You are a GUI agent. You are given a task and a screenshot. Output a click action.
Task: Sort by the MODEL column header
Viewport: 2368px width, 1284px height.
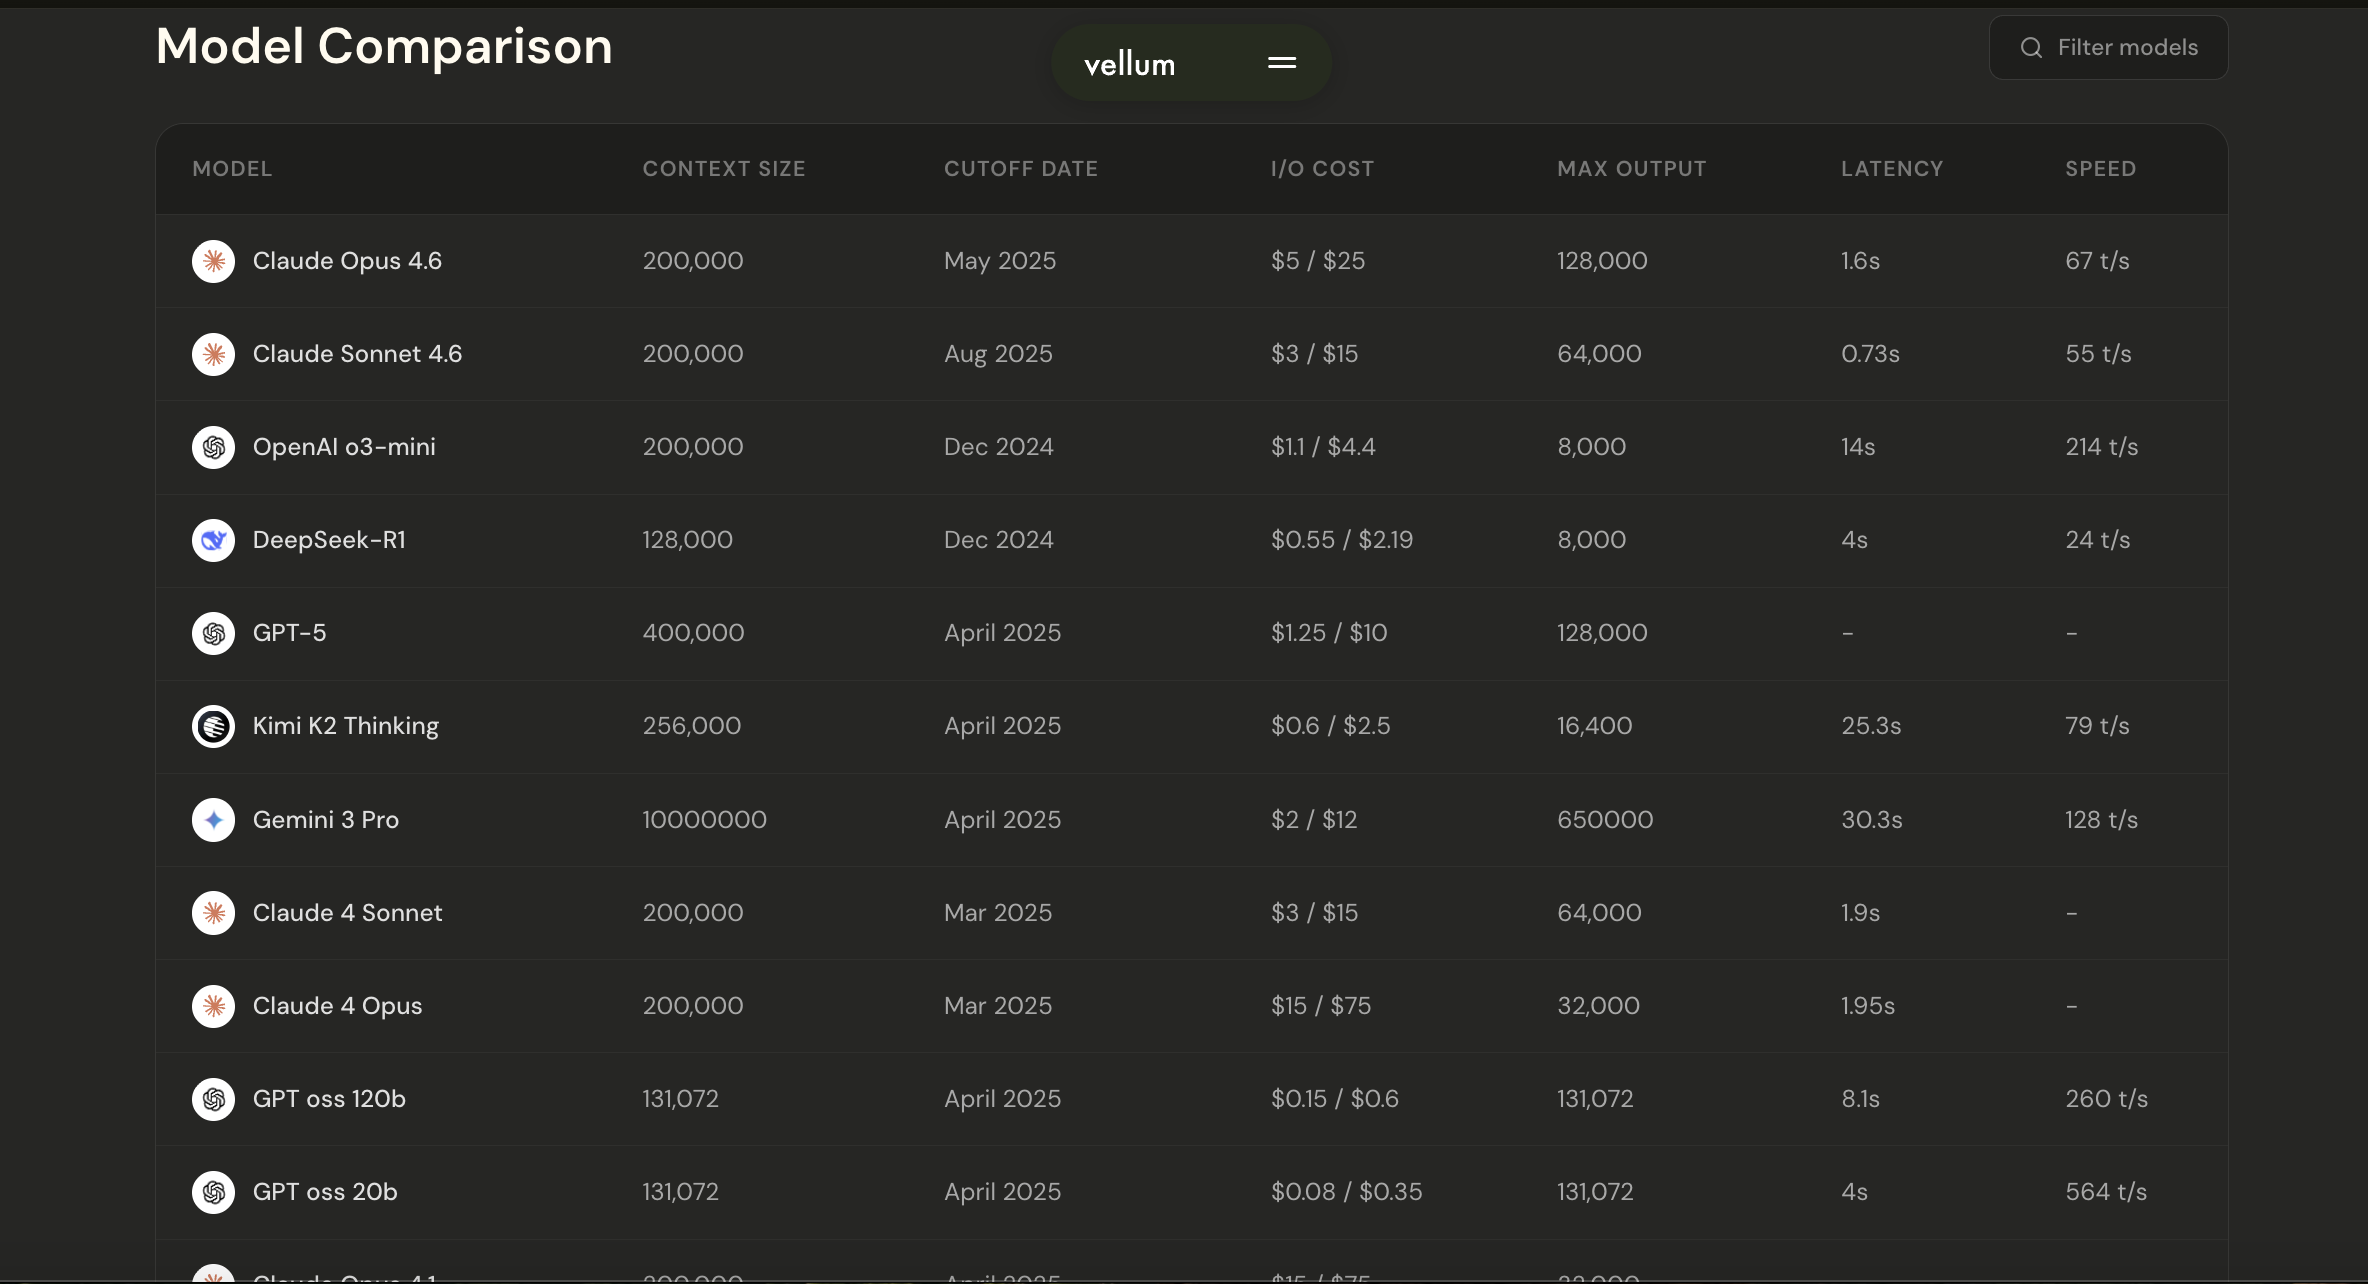(x=232, y=169)
